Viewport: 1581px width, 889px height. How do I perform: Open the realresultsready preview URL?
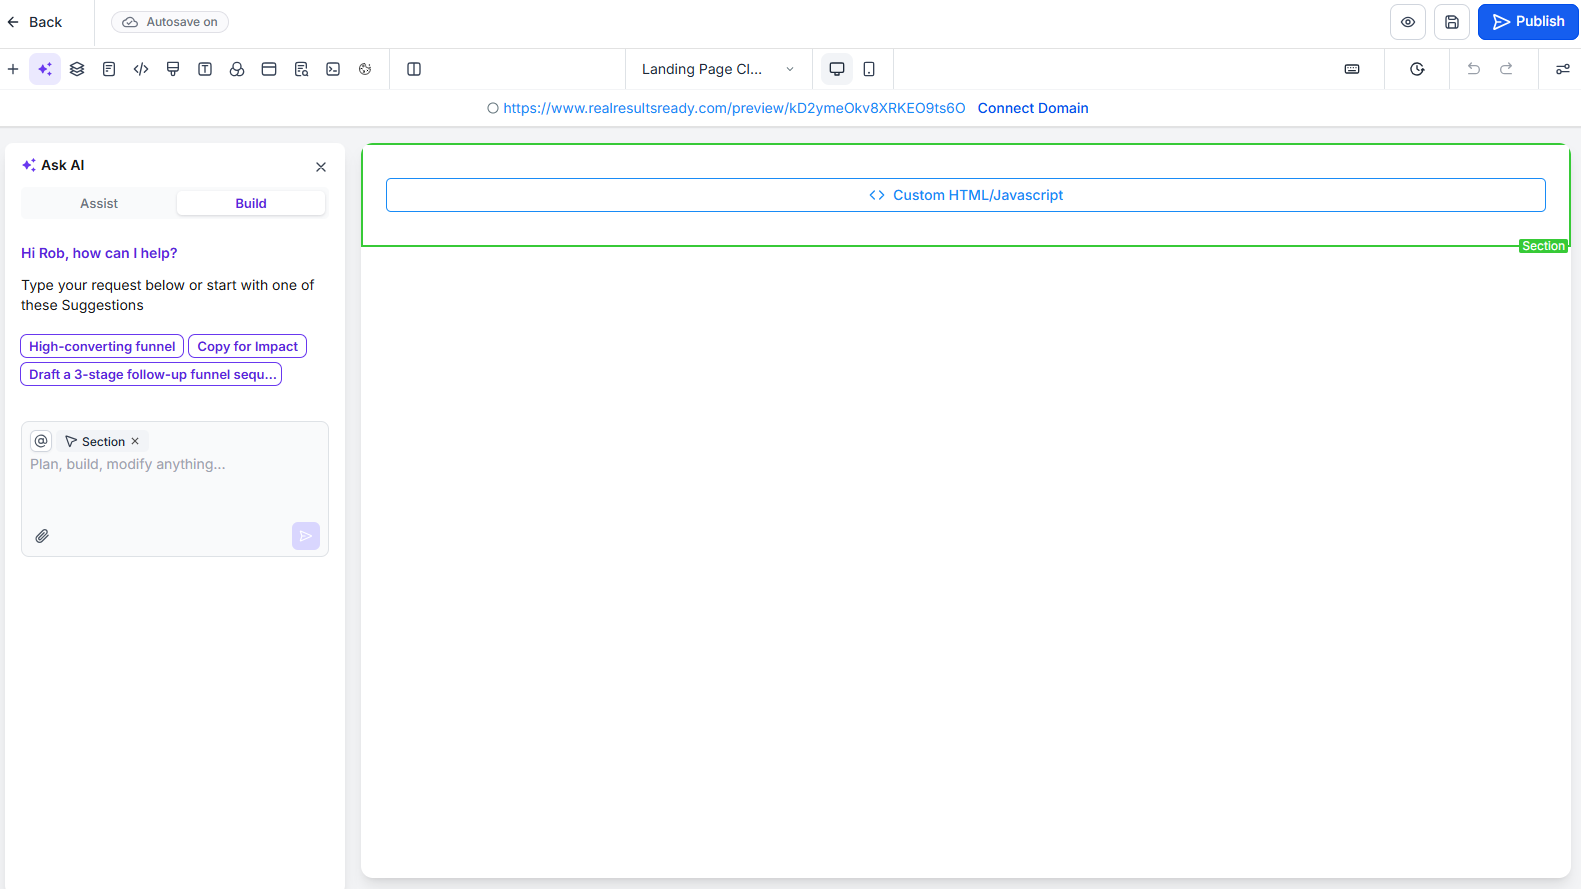coord(734,108)
